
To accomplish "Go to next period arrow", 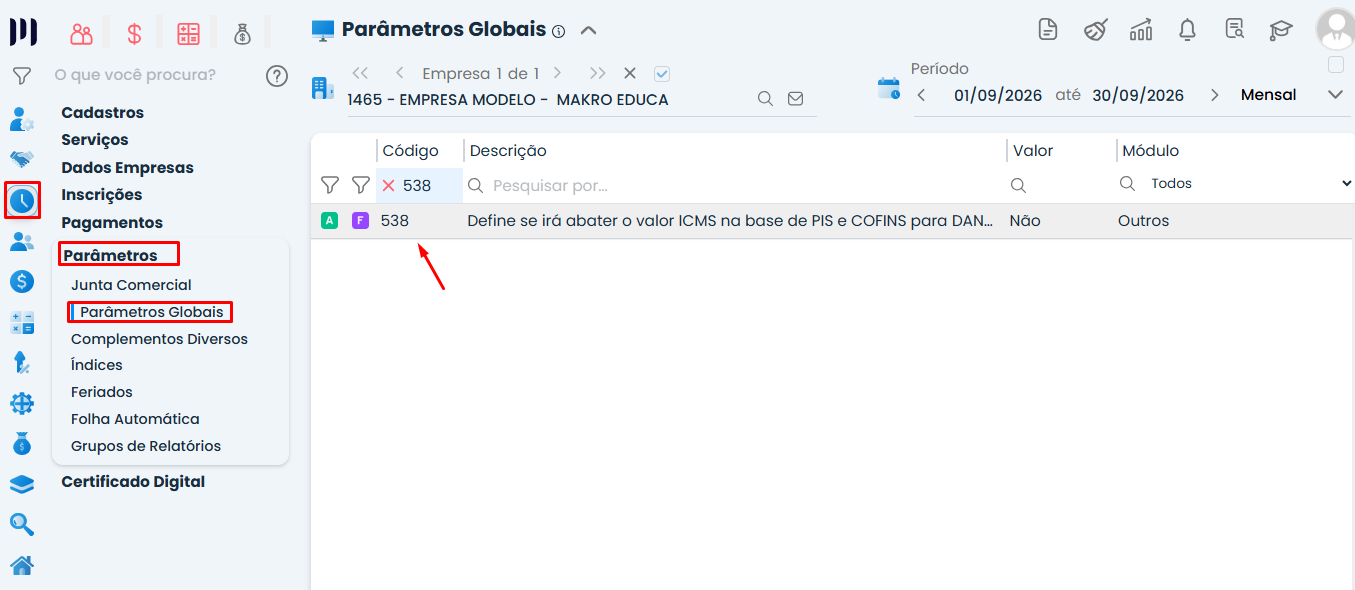I will (x=1215, y=96).
